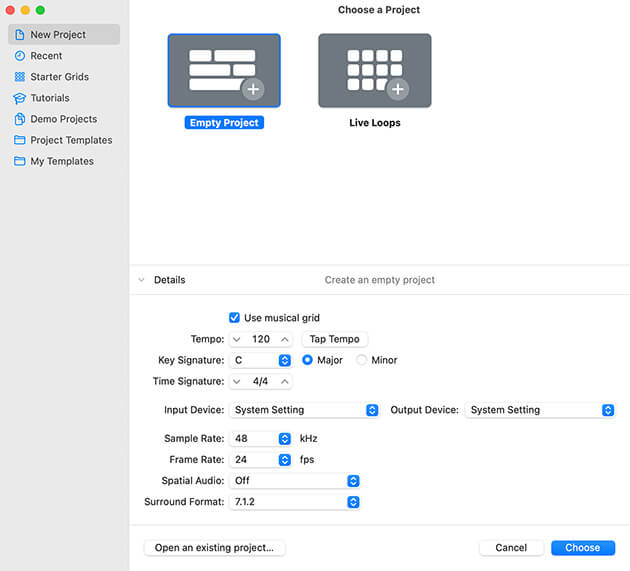Screen dimensions: 630x571
Task: Click the Tap Tempo button
Action: 335,339
